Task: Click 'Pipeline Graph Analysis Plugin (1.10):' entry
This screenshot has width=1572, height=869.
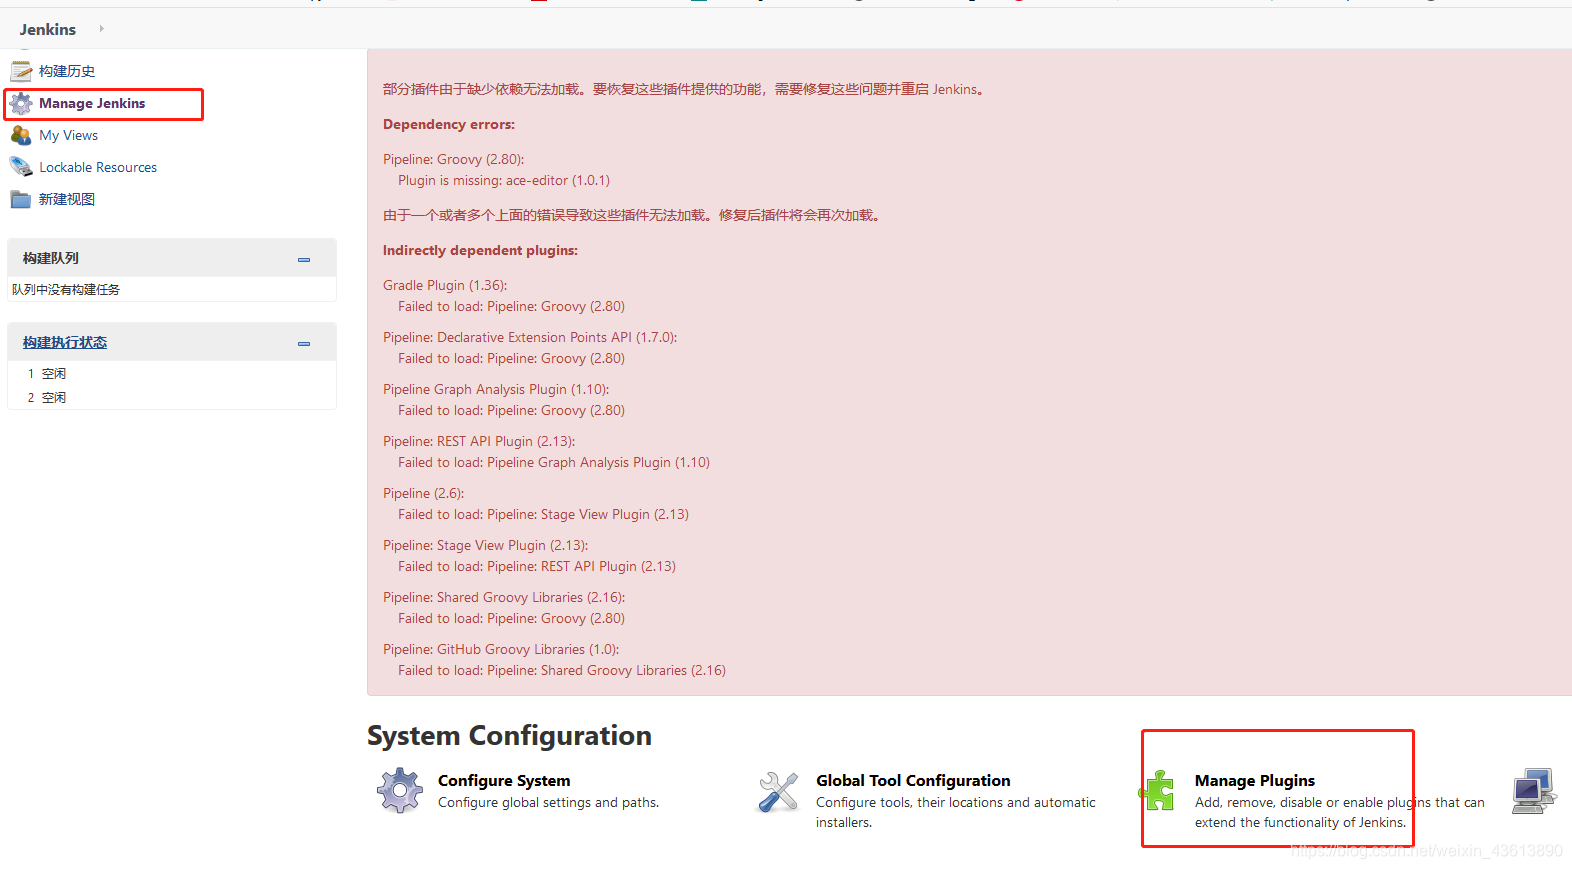Action: tap(496, 389)
